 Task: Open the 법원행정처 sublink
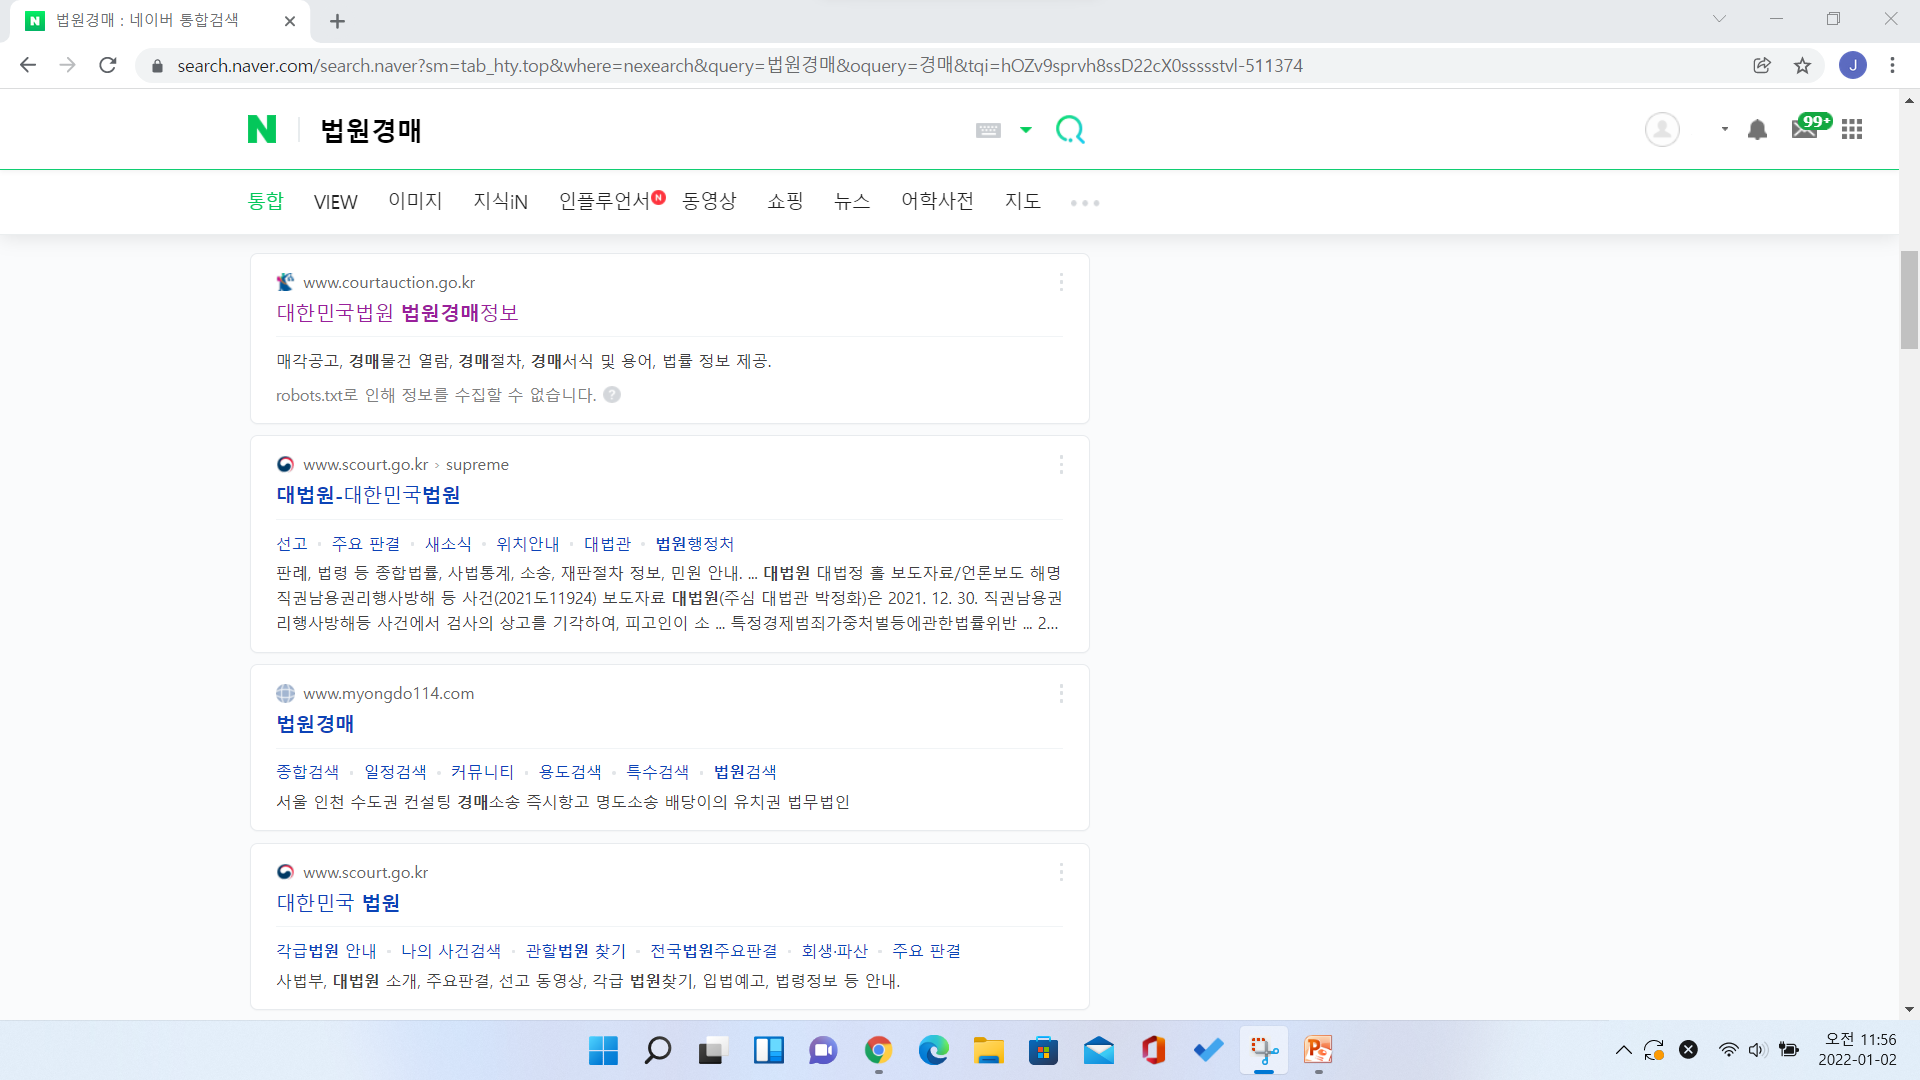(x=695, y=544)
